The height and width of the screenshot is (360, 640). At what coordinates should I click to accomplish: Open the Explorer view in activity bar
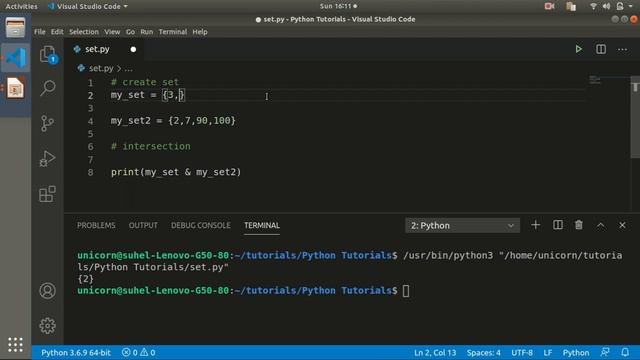click(x=48, y=54)
